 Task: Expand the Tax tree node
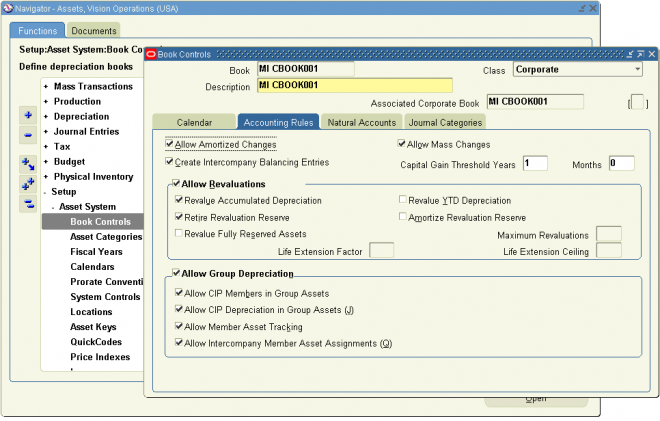(x=46, y=147)
